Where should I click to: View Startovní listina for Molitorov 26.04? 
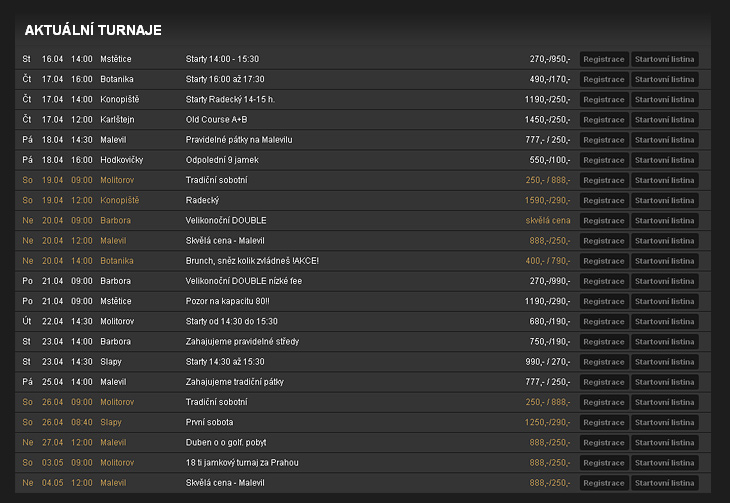coord(664,402)
